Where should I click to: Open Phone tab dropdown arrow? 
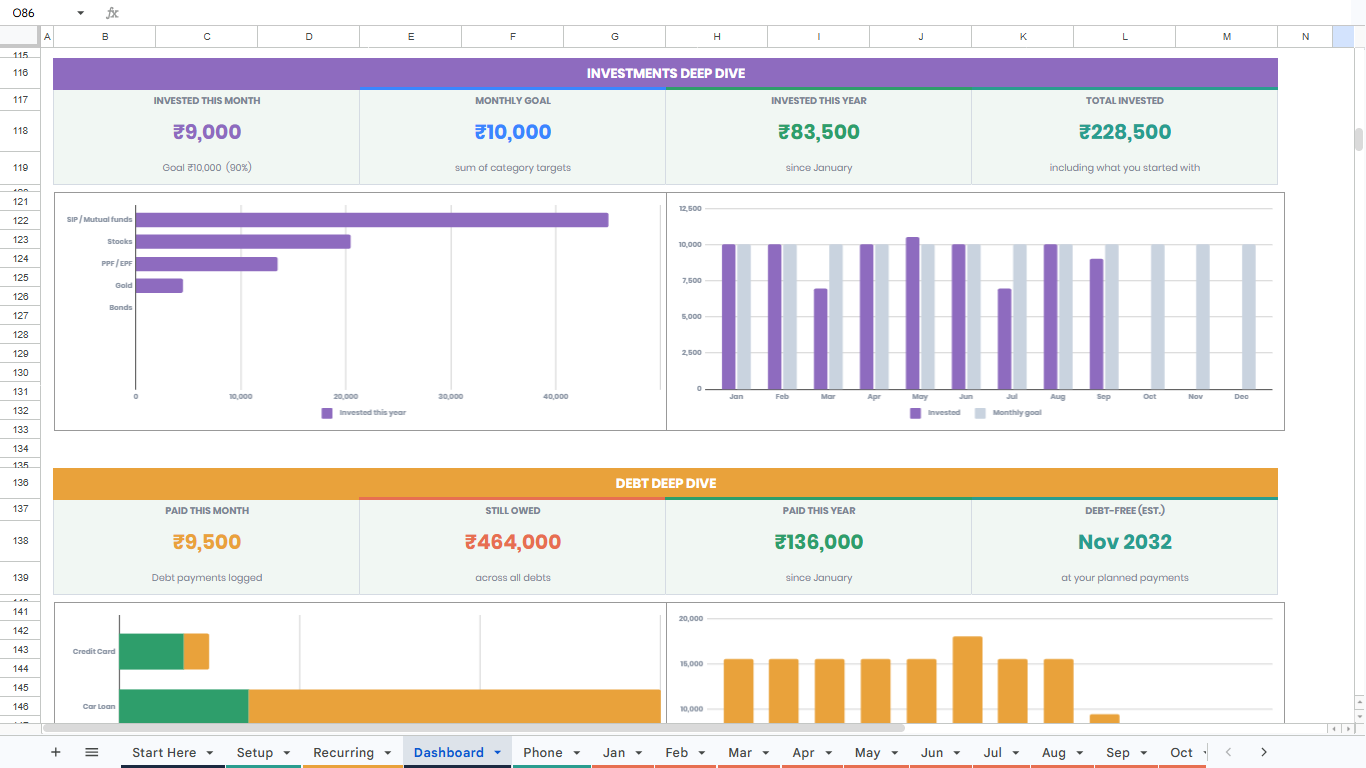(577, 753)
